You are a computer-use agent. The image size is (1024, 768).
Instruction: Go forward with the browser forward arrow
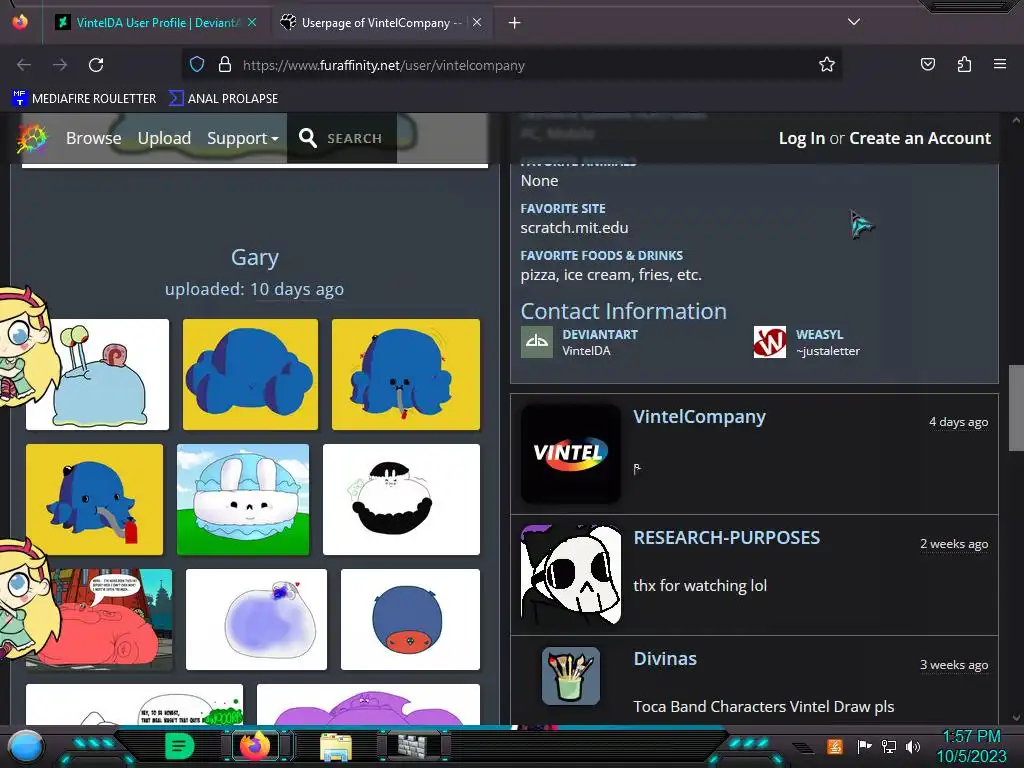click(60, 65)
